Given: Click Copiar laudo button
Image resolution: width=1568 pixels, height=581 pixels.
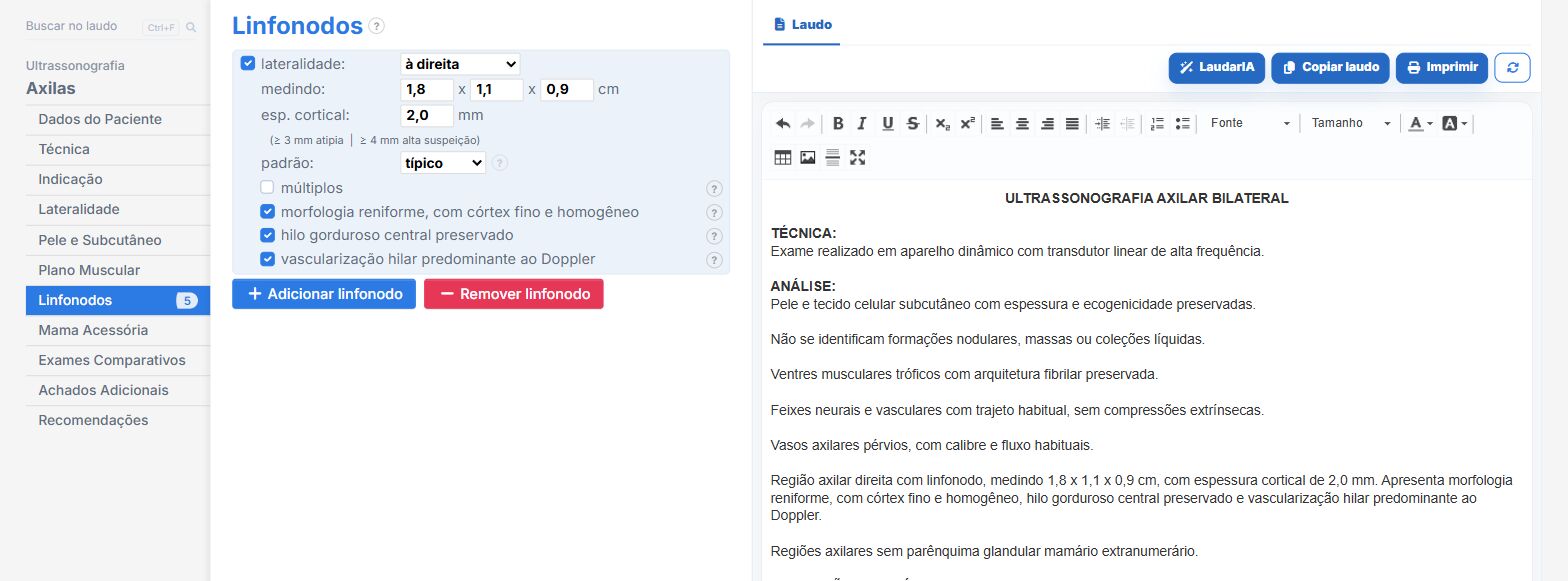Looking at the screenshot, I should pyautogui.click(x=1330, y=67).
